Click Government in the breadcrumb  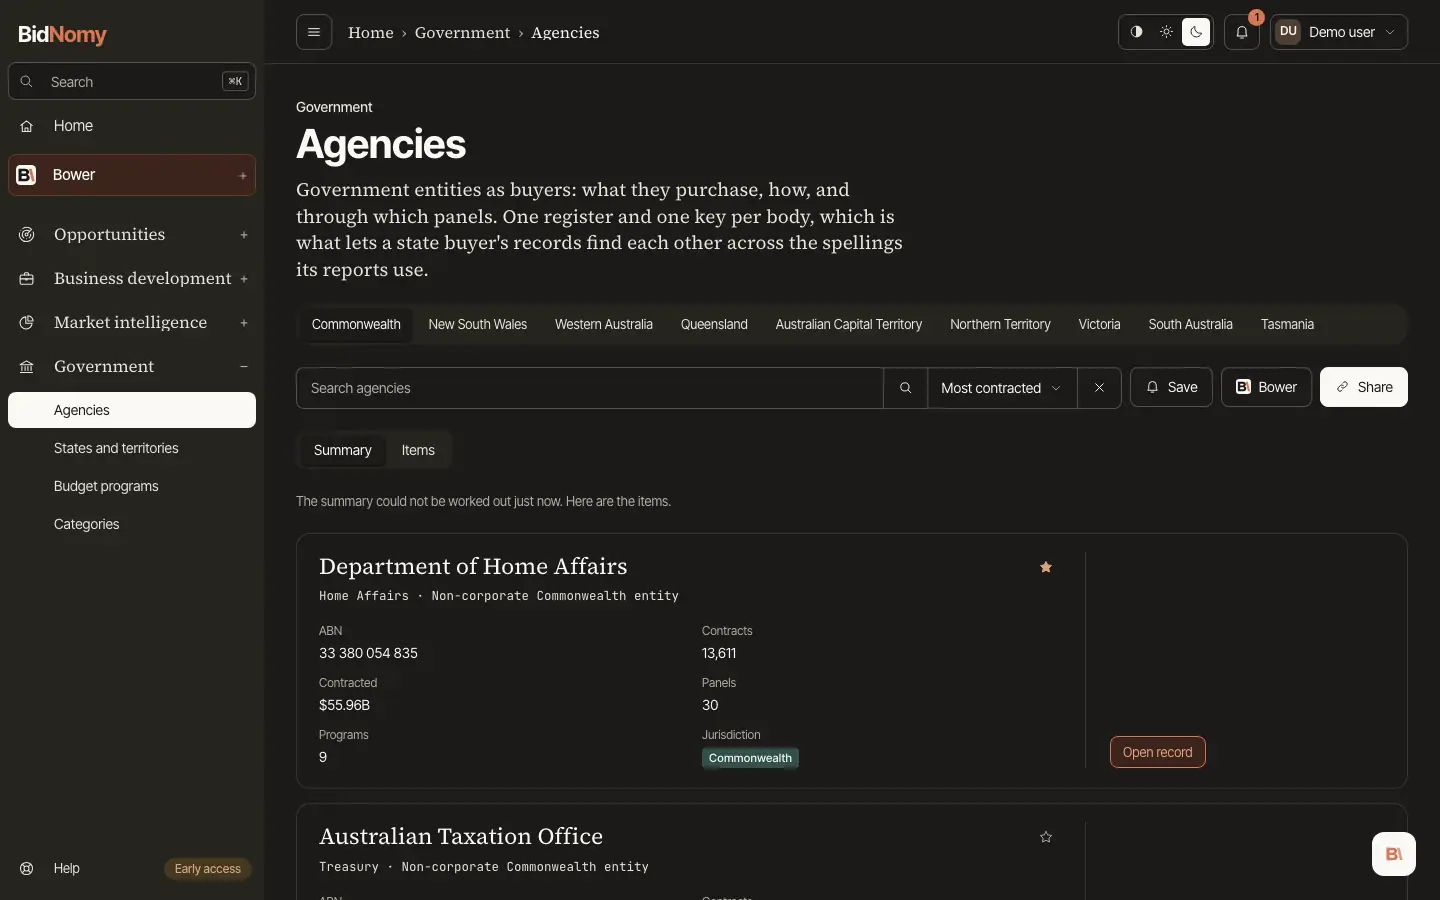462,33
